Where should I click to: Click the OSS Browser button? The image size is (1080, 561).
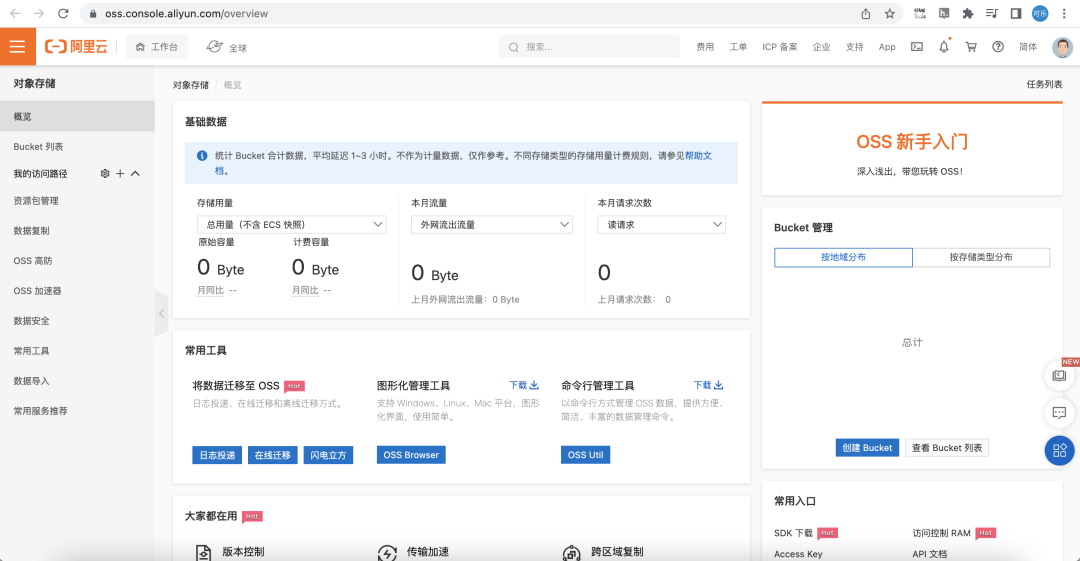point(411,455)
